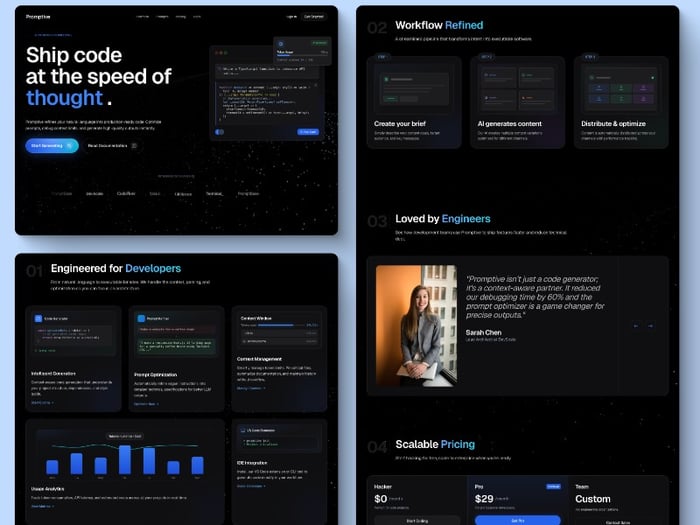
Task: Click the Prompt Optimization title
Action: pyautogui.click(x=155, y=375)
